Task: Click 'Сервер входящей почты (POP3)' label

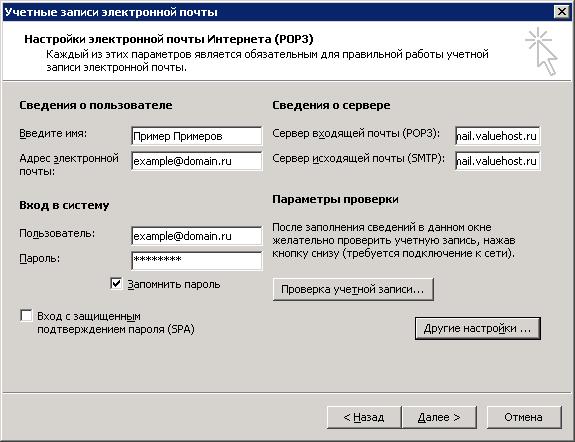Action: (356, 133)
